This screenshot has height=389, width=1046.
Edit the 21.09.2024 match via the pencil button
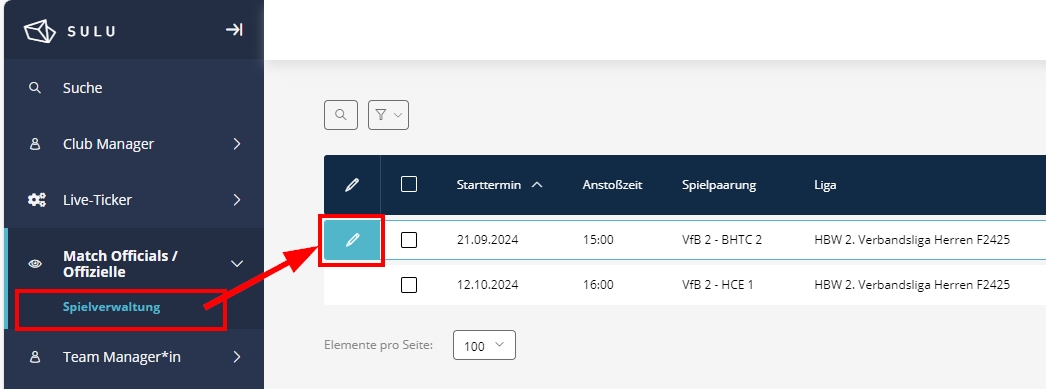pos(352,240)
